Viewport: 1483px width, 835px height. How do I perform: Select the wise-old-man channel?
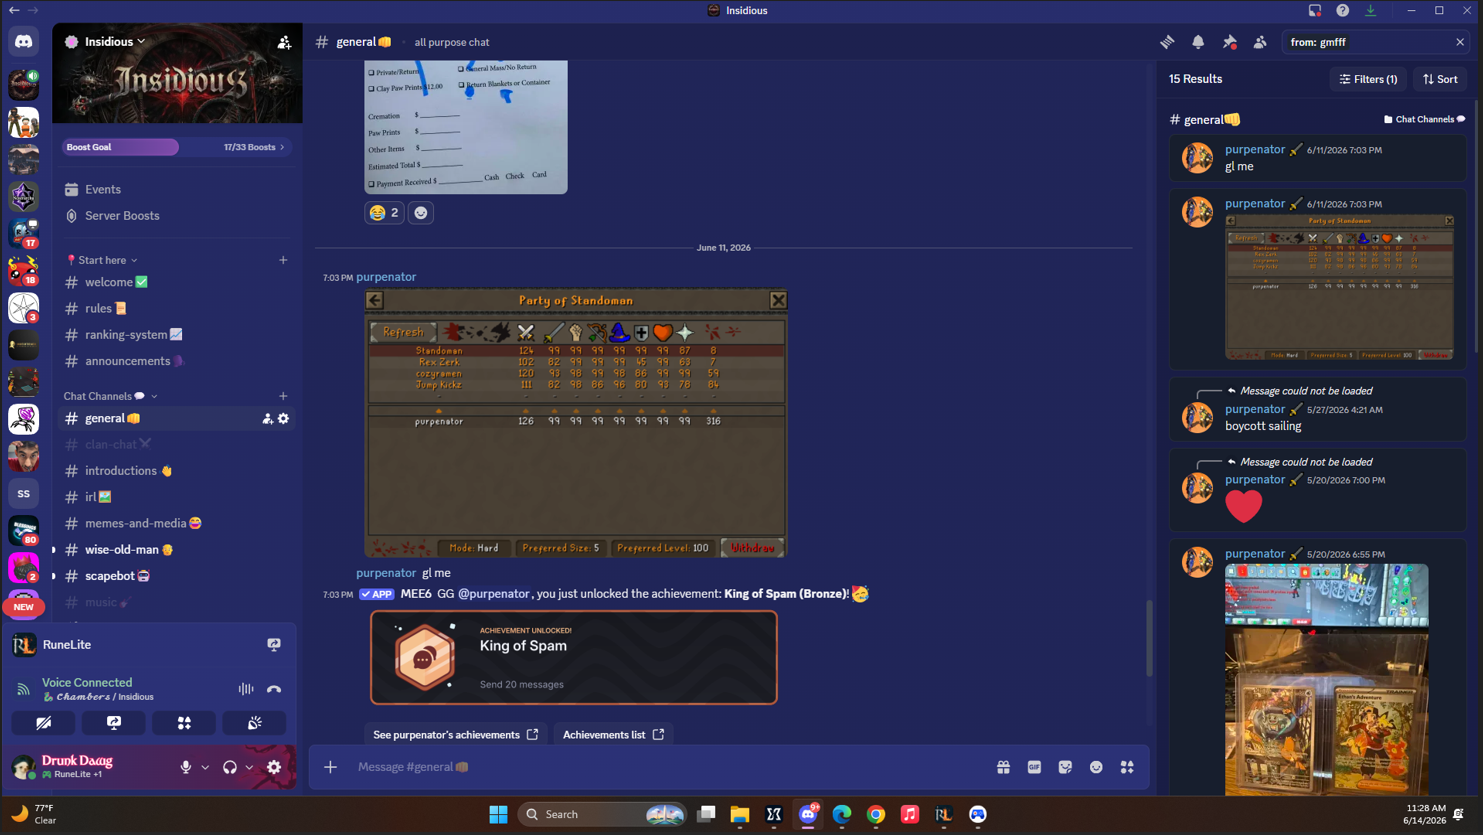point(176,550)
